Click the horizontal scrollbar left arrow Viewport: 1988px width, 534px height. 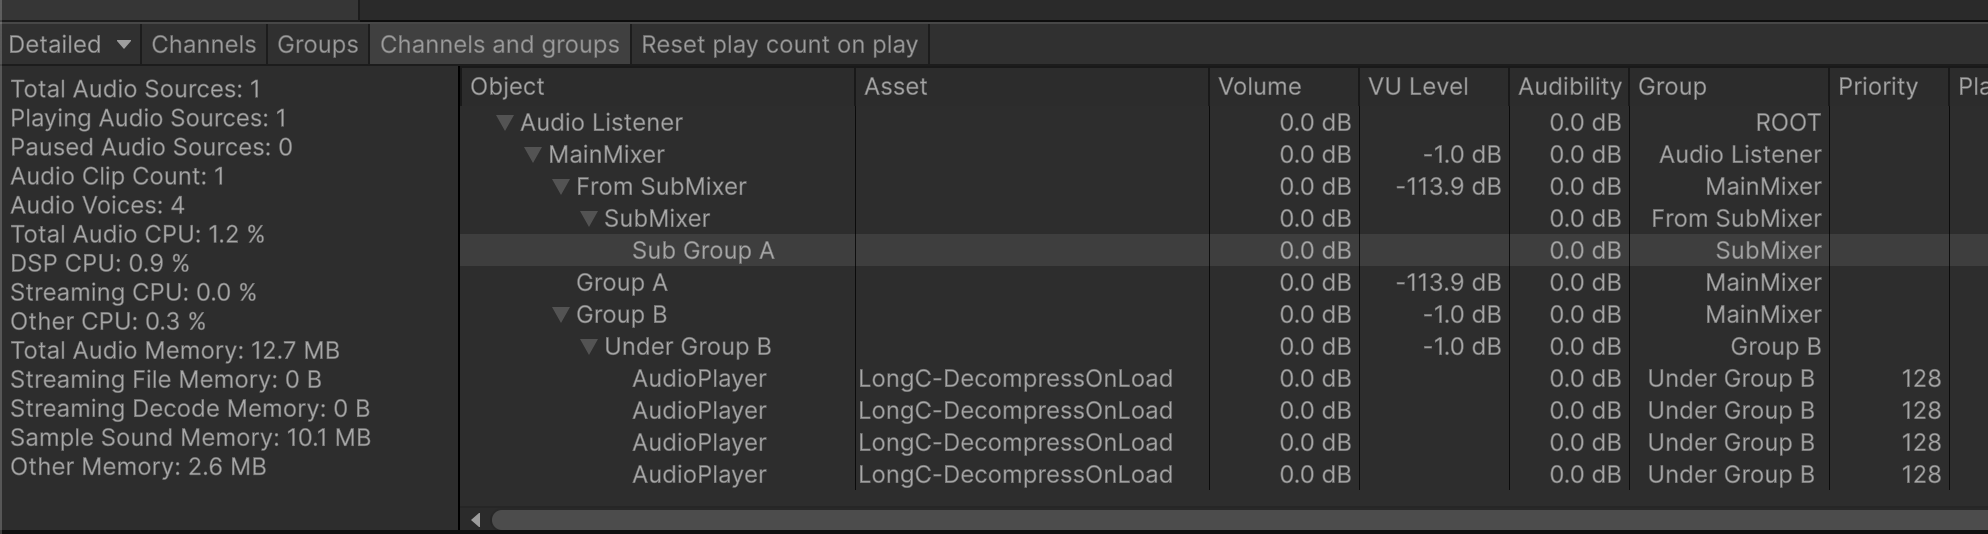476,520
